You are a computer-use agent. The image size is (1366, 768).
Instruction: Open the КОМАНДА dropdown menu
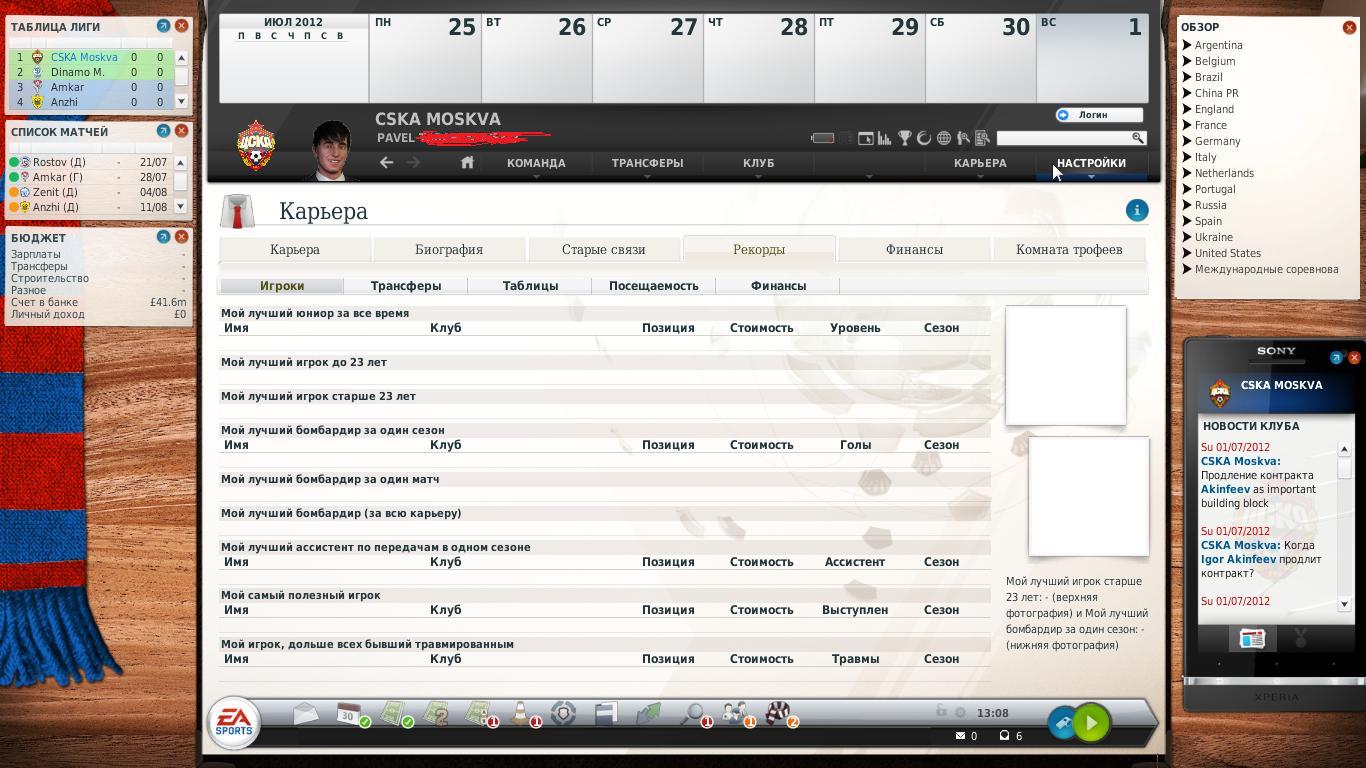tap(536, 163)
